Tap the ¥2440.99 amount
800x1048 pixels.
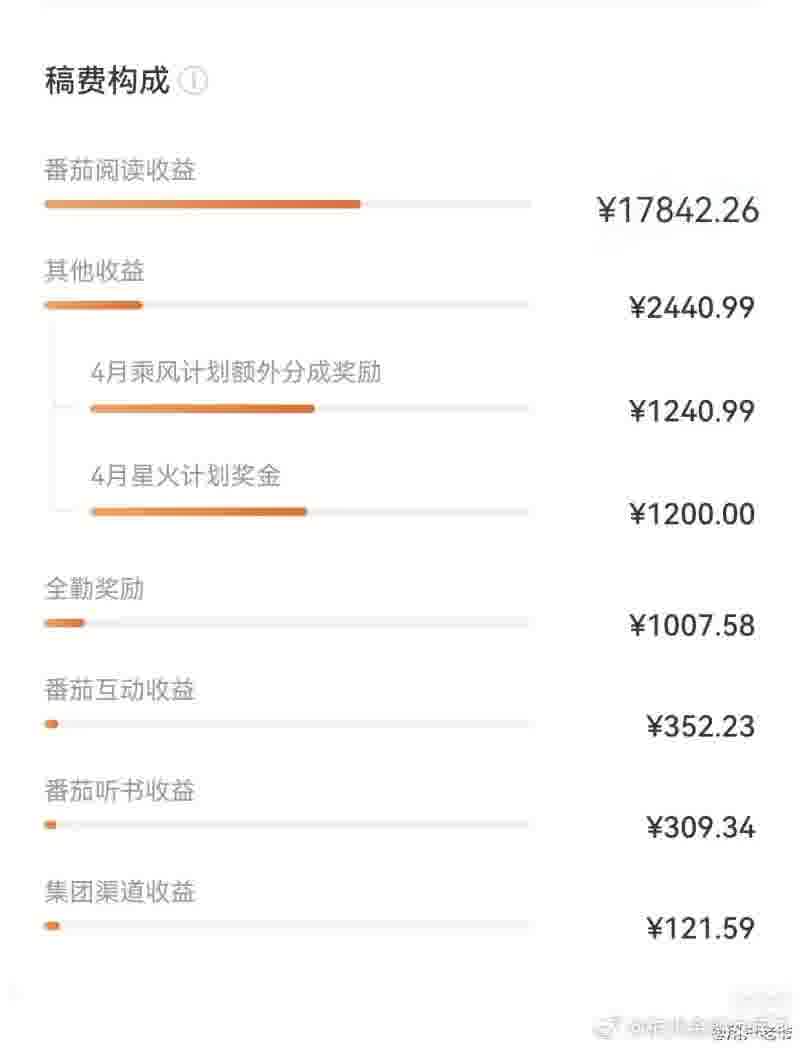pos(692,308)
